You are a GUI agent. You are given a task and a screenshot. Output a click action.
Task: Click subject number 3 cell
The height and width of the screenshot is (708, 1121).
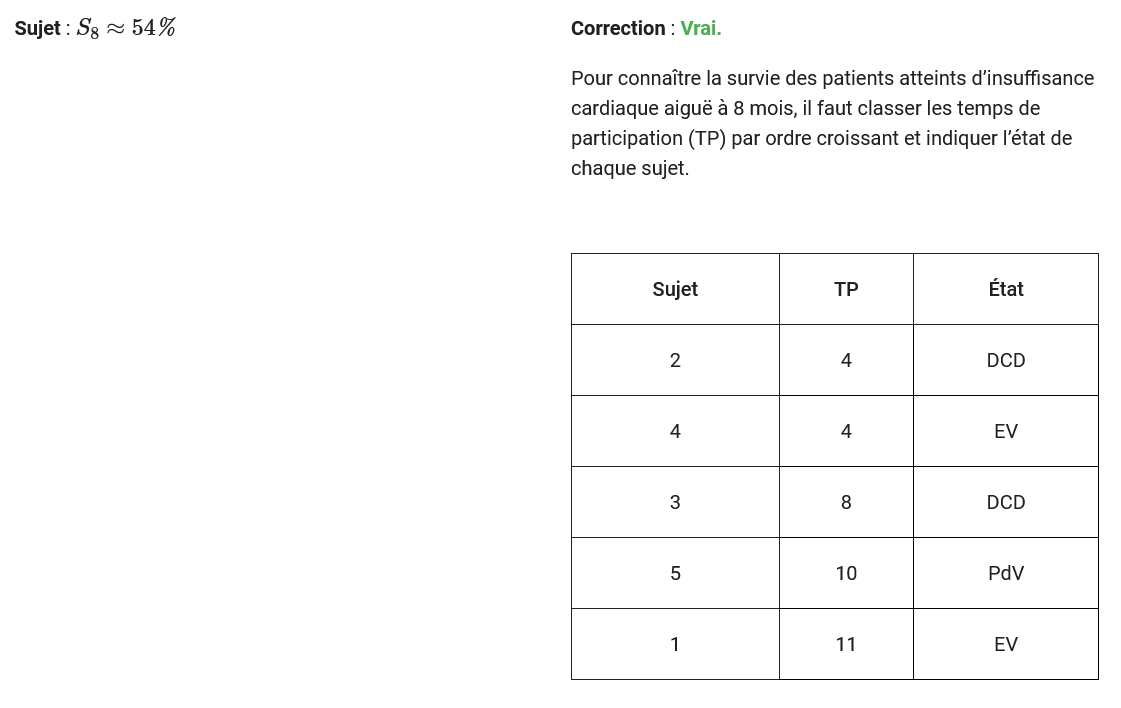[x=675, y=502]
